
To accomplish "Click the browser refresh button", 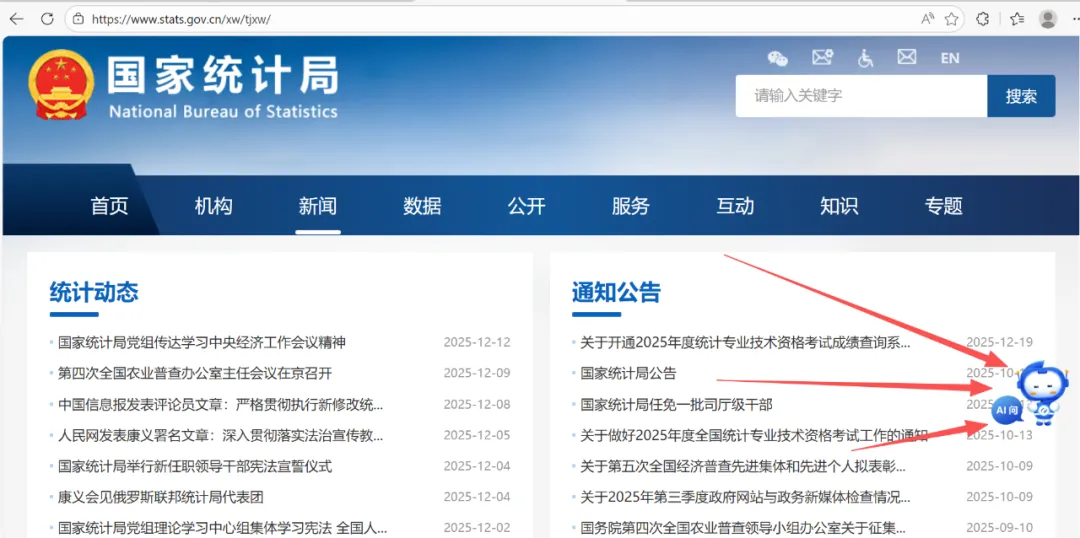I will pyautogui.click(x=47, y=19).
